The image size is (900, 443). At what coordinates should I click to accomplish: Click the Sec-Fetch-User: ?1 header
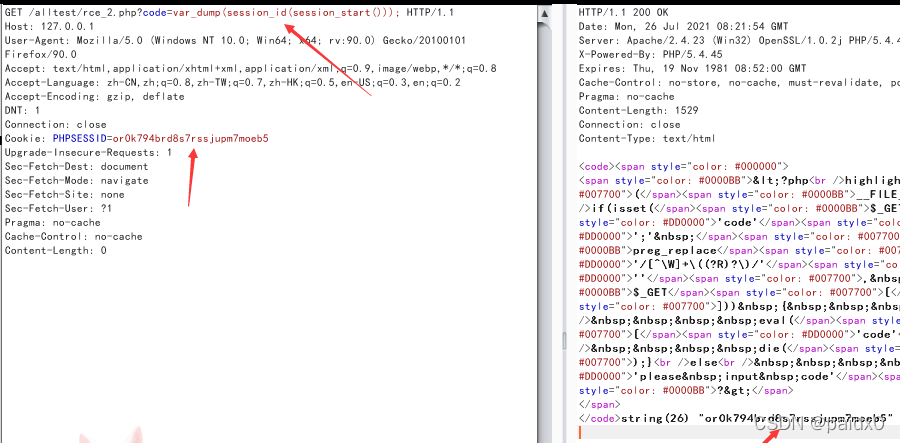click(61, 208)
